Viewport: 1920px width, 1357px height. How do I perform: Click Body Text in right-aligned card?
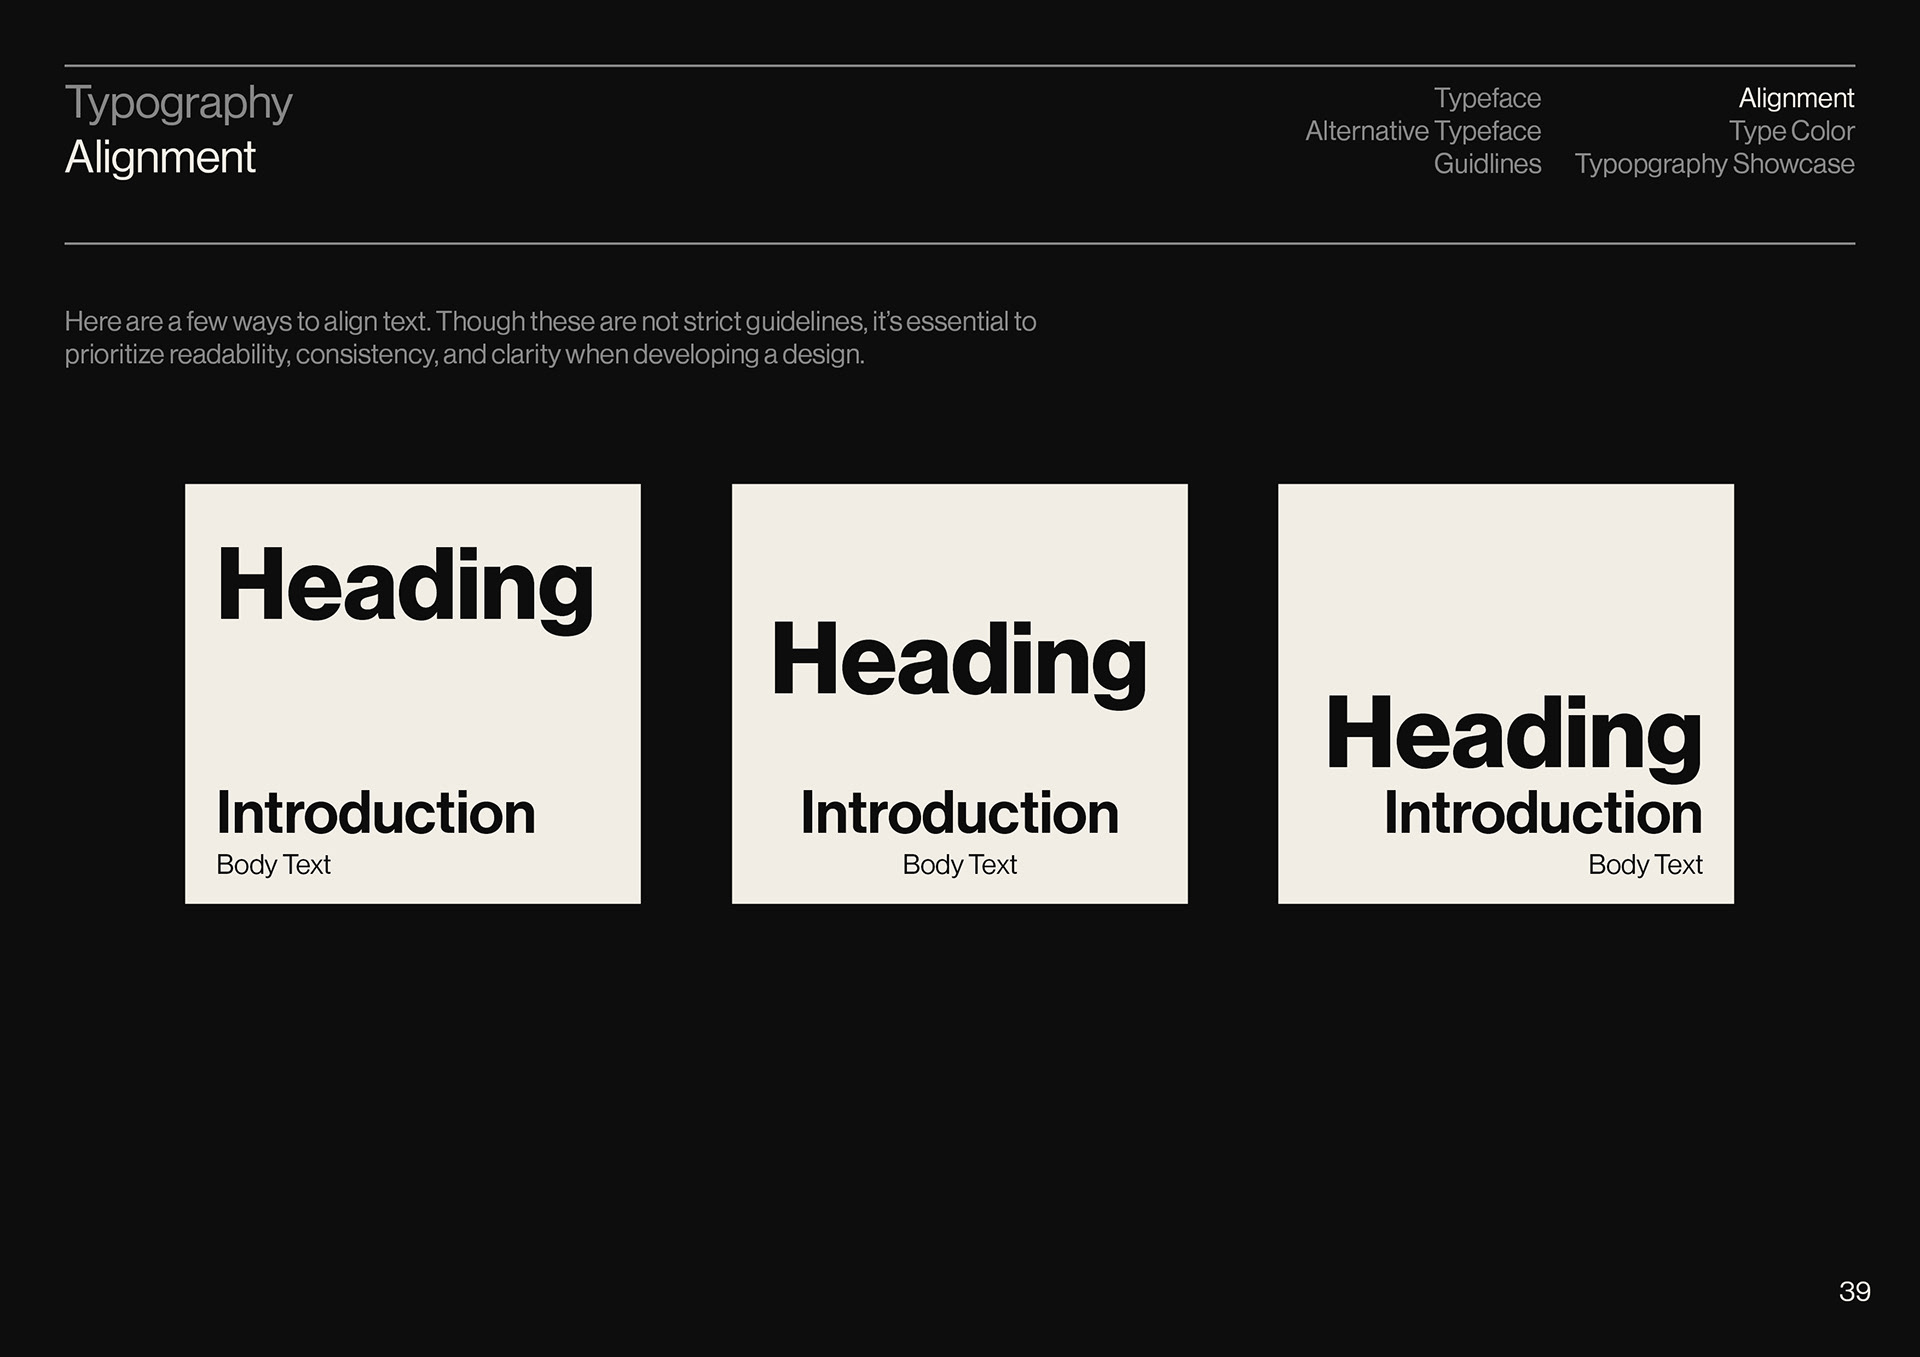coord(1645,865)
